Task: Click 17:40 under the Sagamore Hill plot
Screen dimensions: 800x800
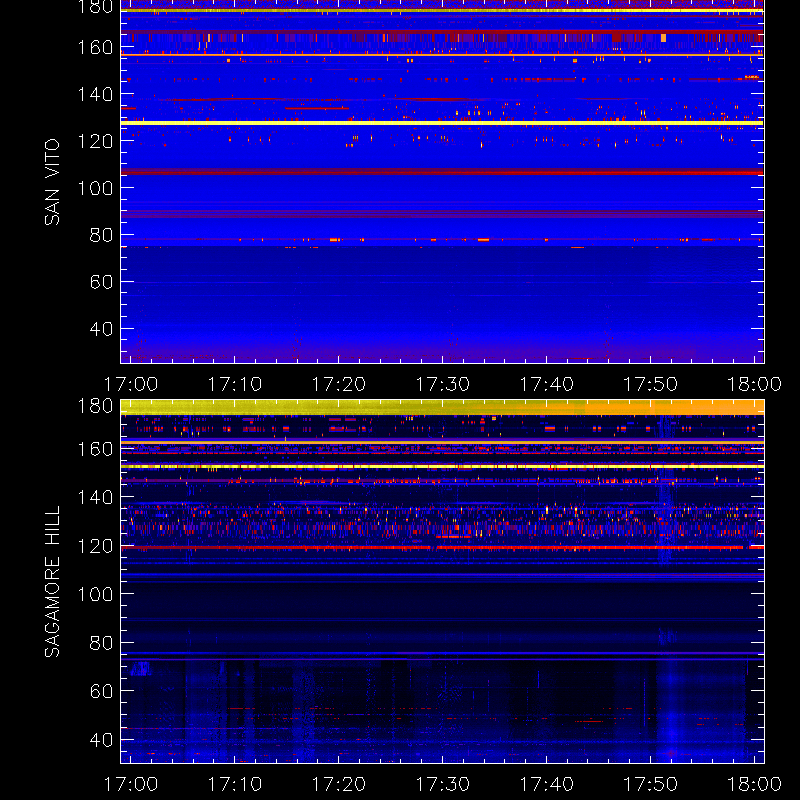Action: [546, 784]
